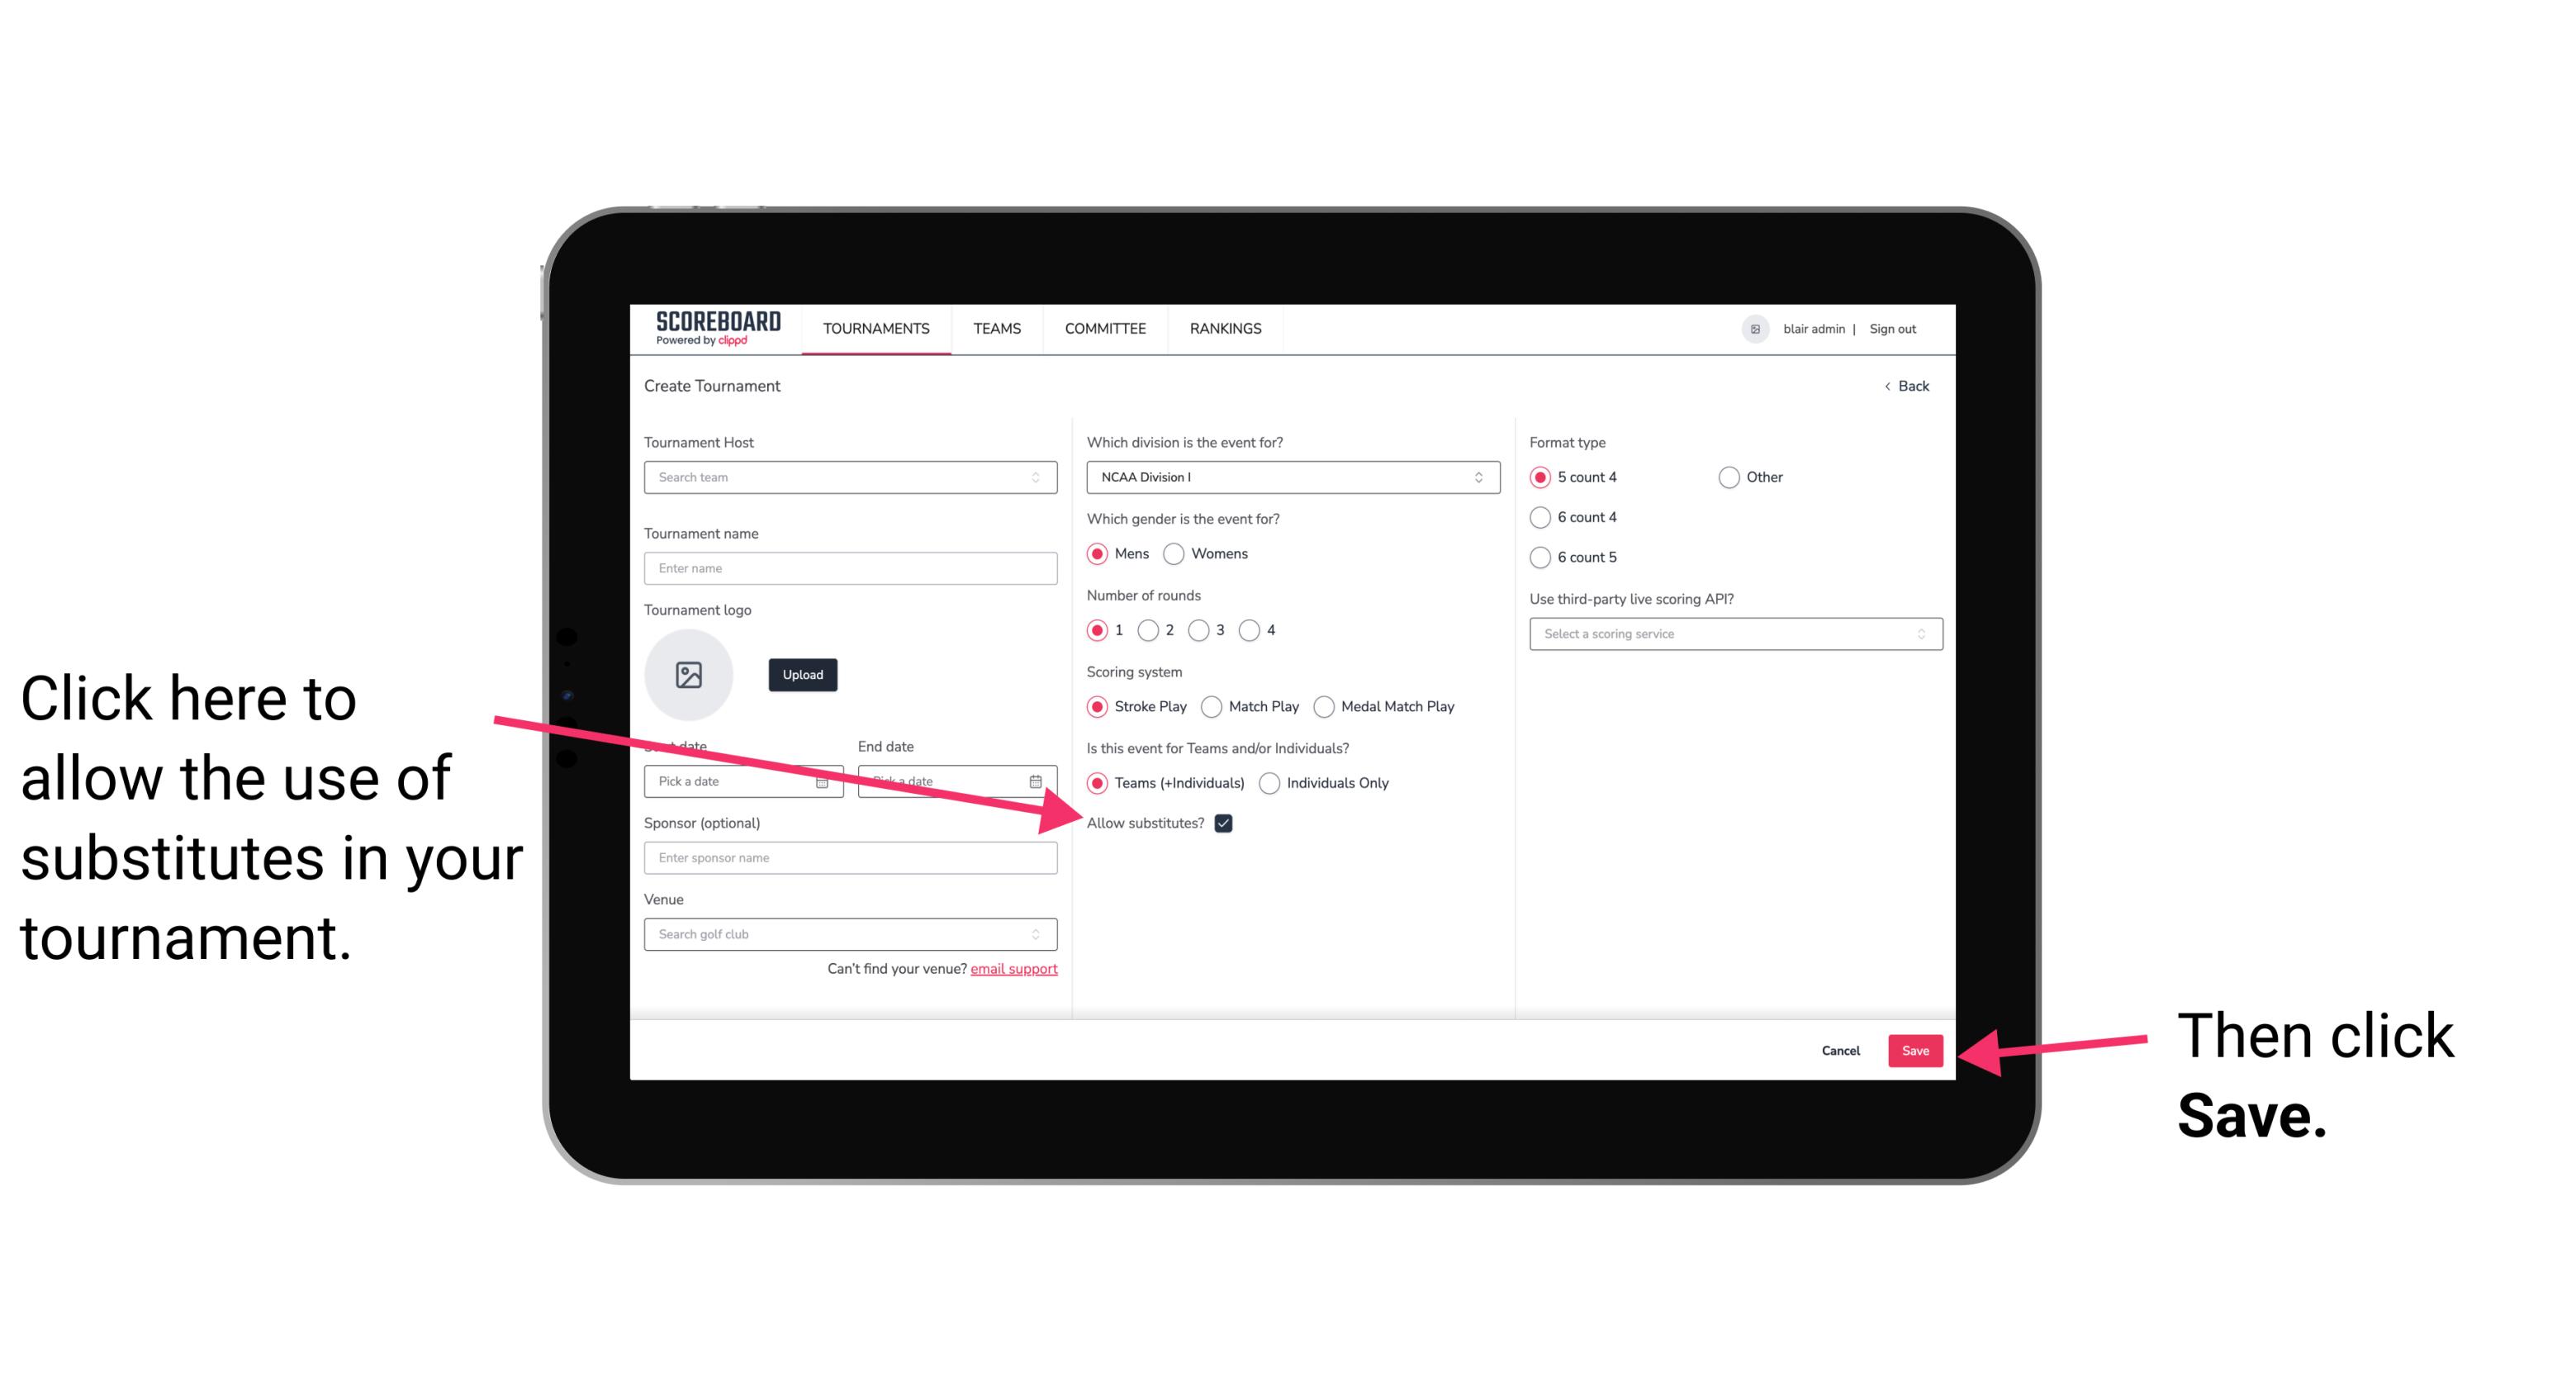Click the Cancel button
Viewport: 2576px width, 1386px height.
(x=1843, y=1048)
